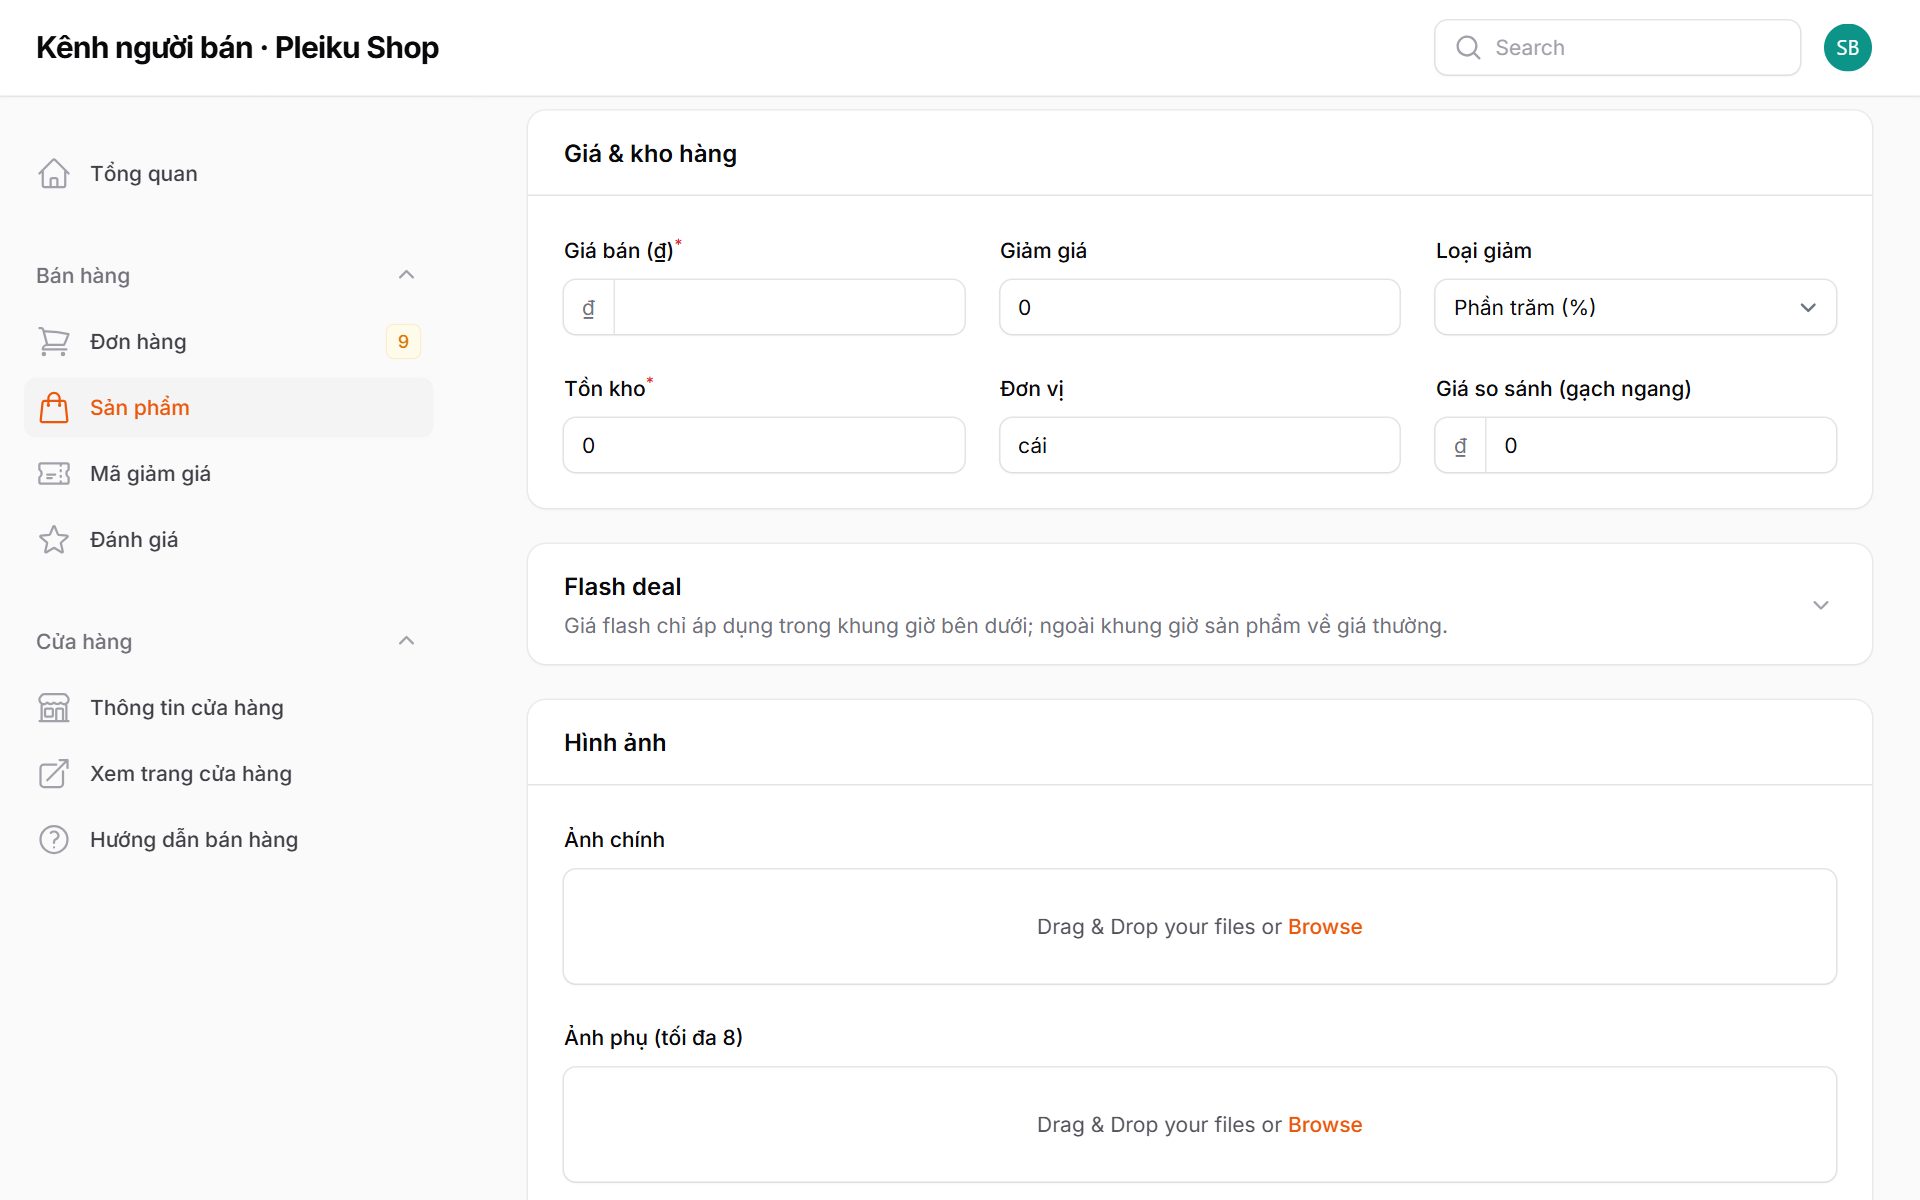Click the Đơn hàng cart icon

pos(54,342)
